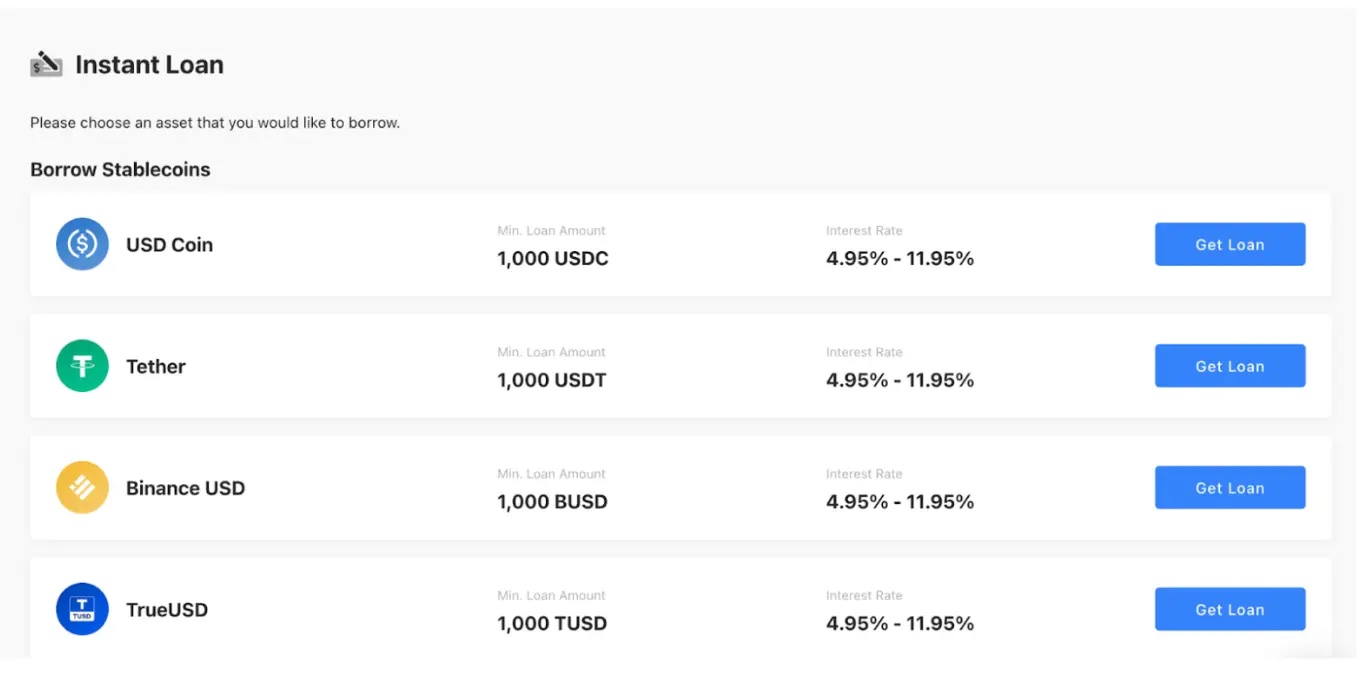Click the Borrow Stablecoins heading
1366x675 pixels.
pos(120,169)
